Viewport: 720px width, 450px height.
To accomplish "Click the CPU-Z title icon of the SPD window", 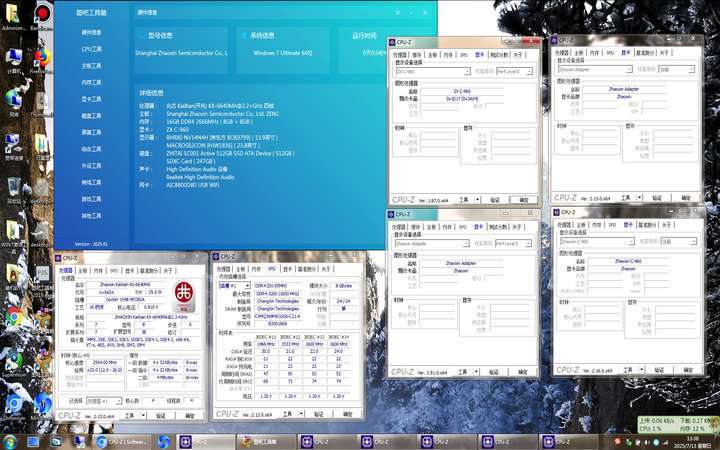I will click(x=216, y=256).
